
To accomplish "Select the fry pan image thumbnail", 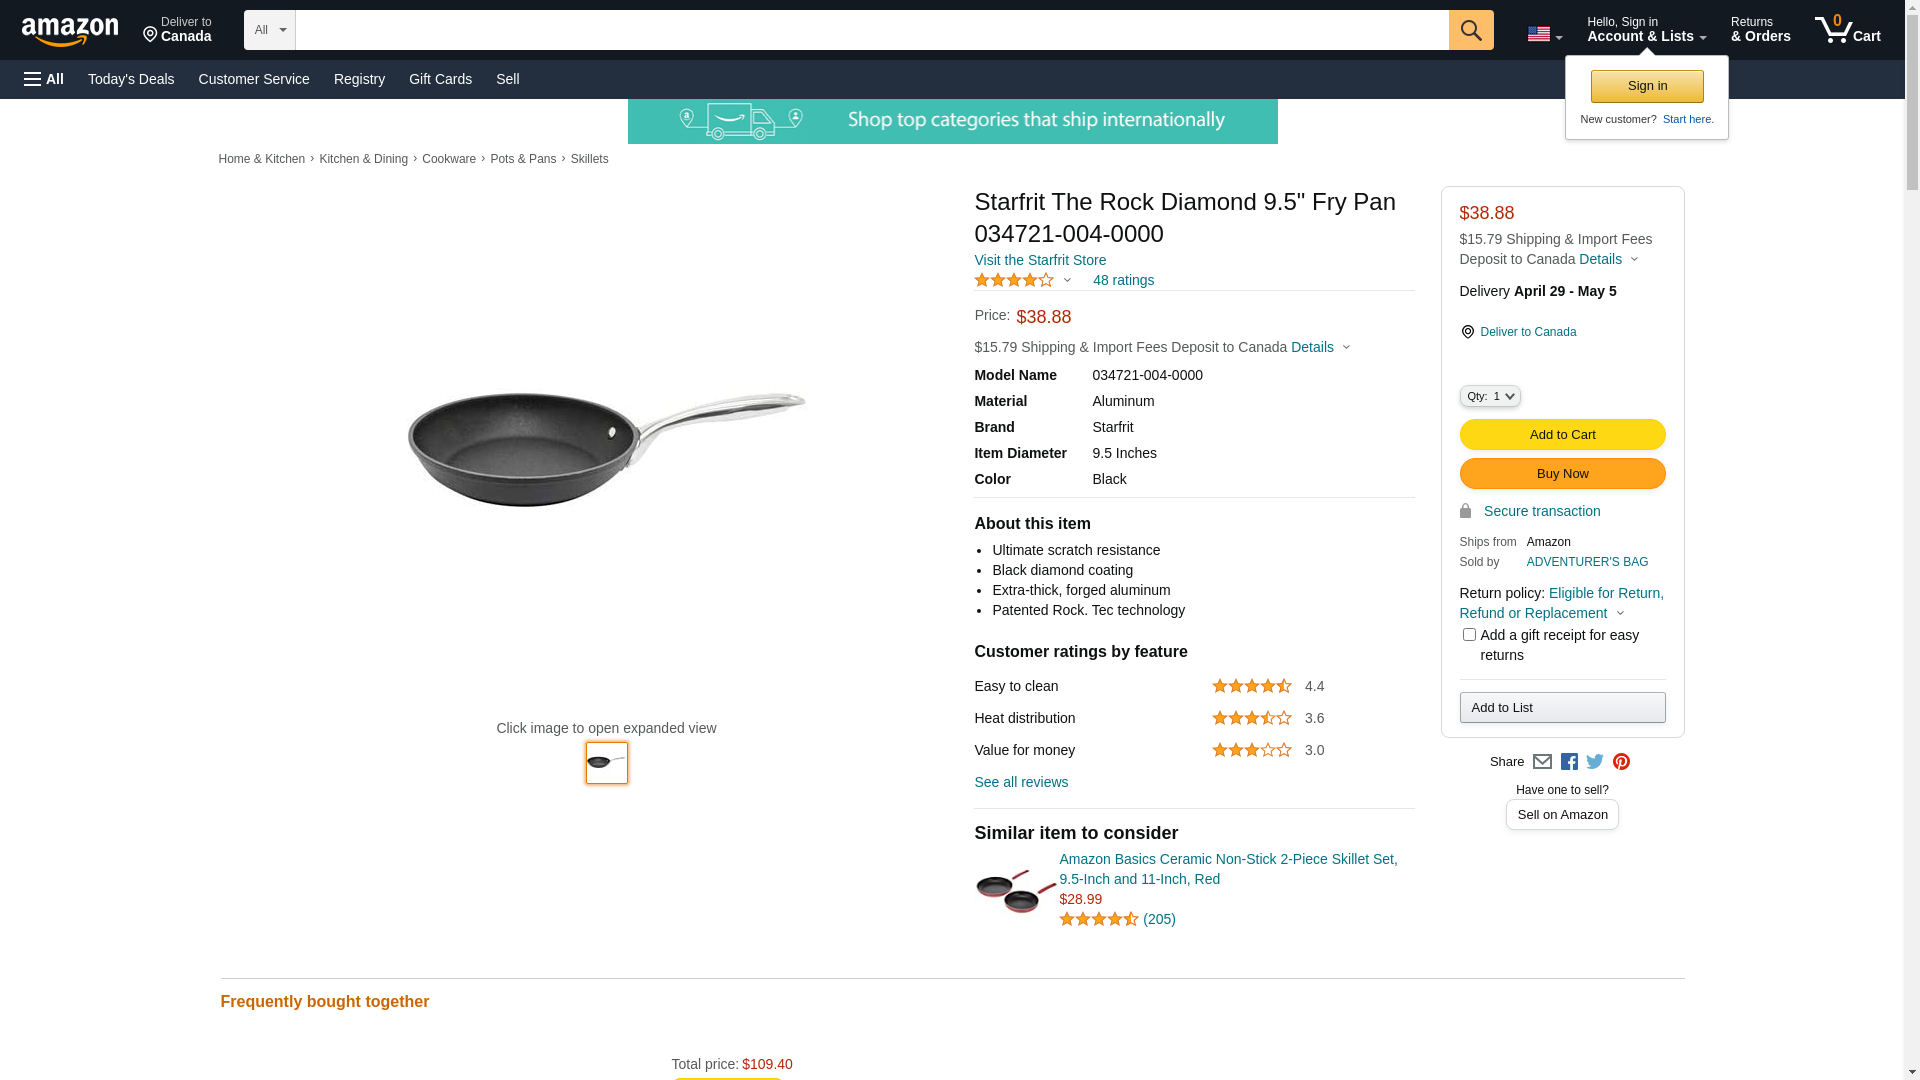I will [x=607, y=763].
